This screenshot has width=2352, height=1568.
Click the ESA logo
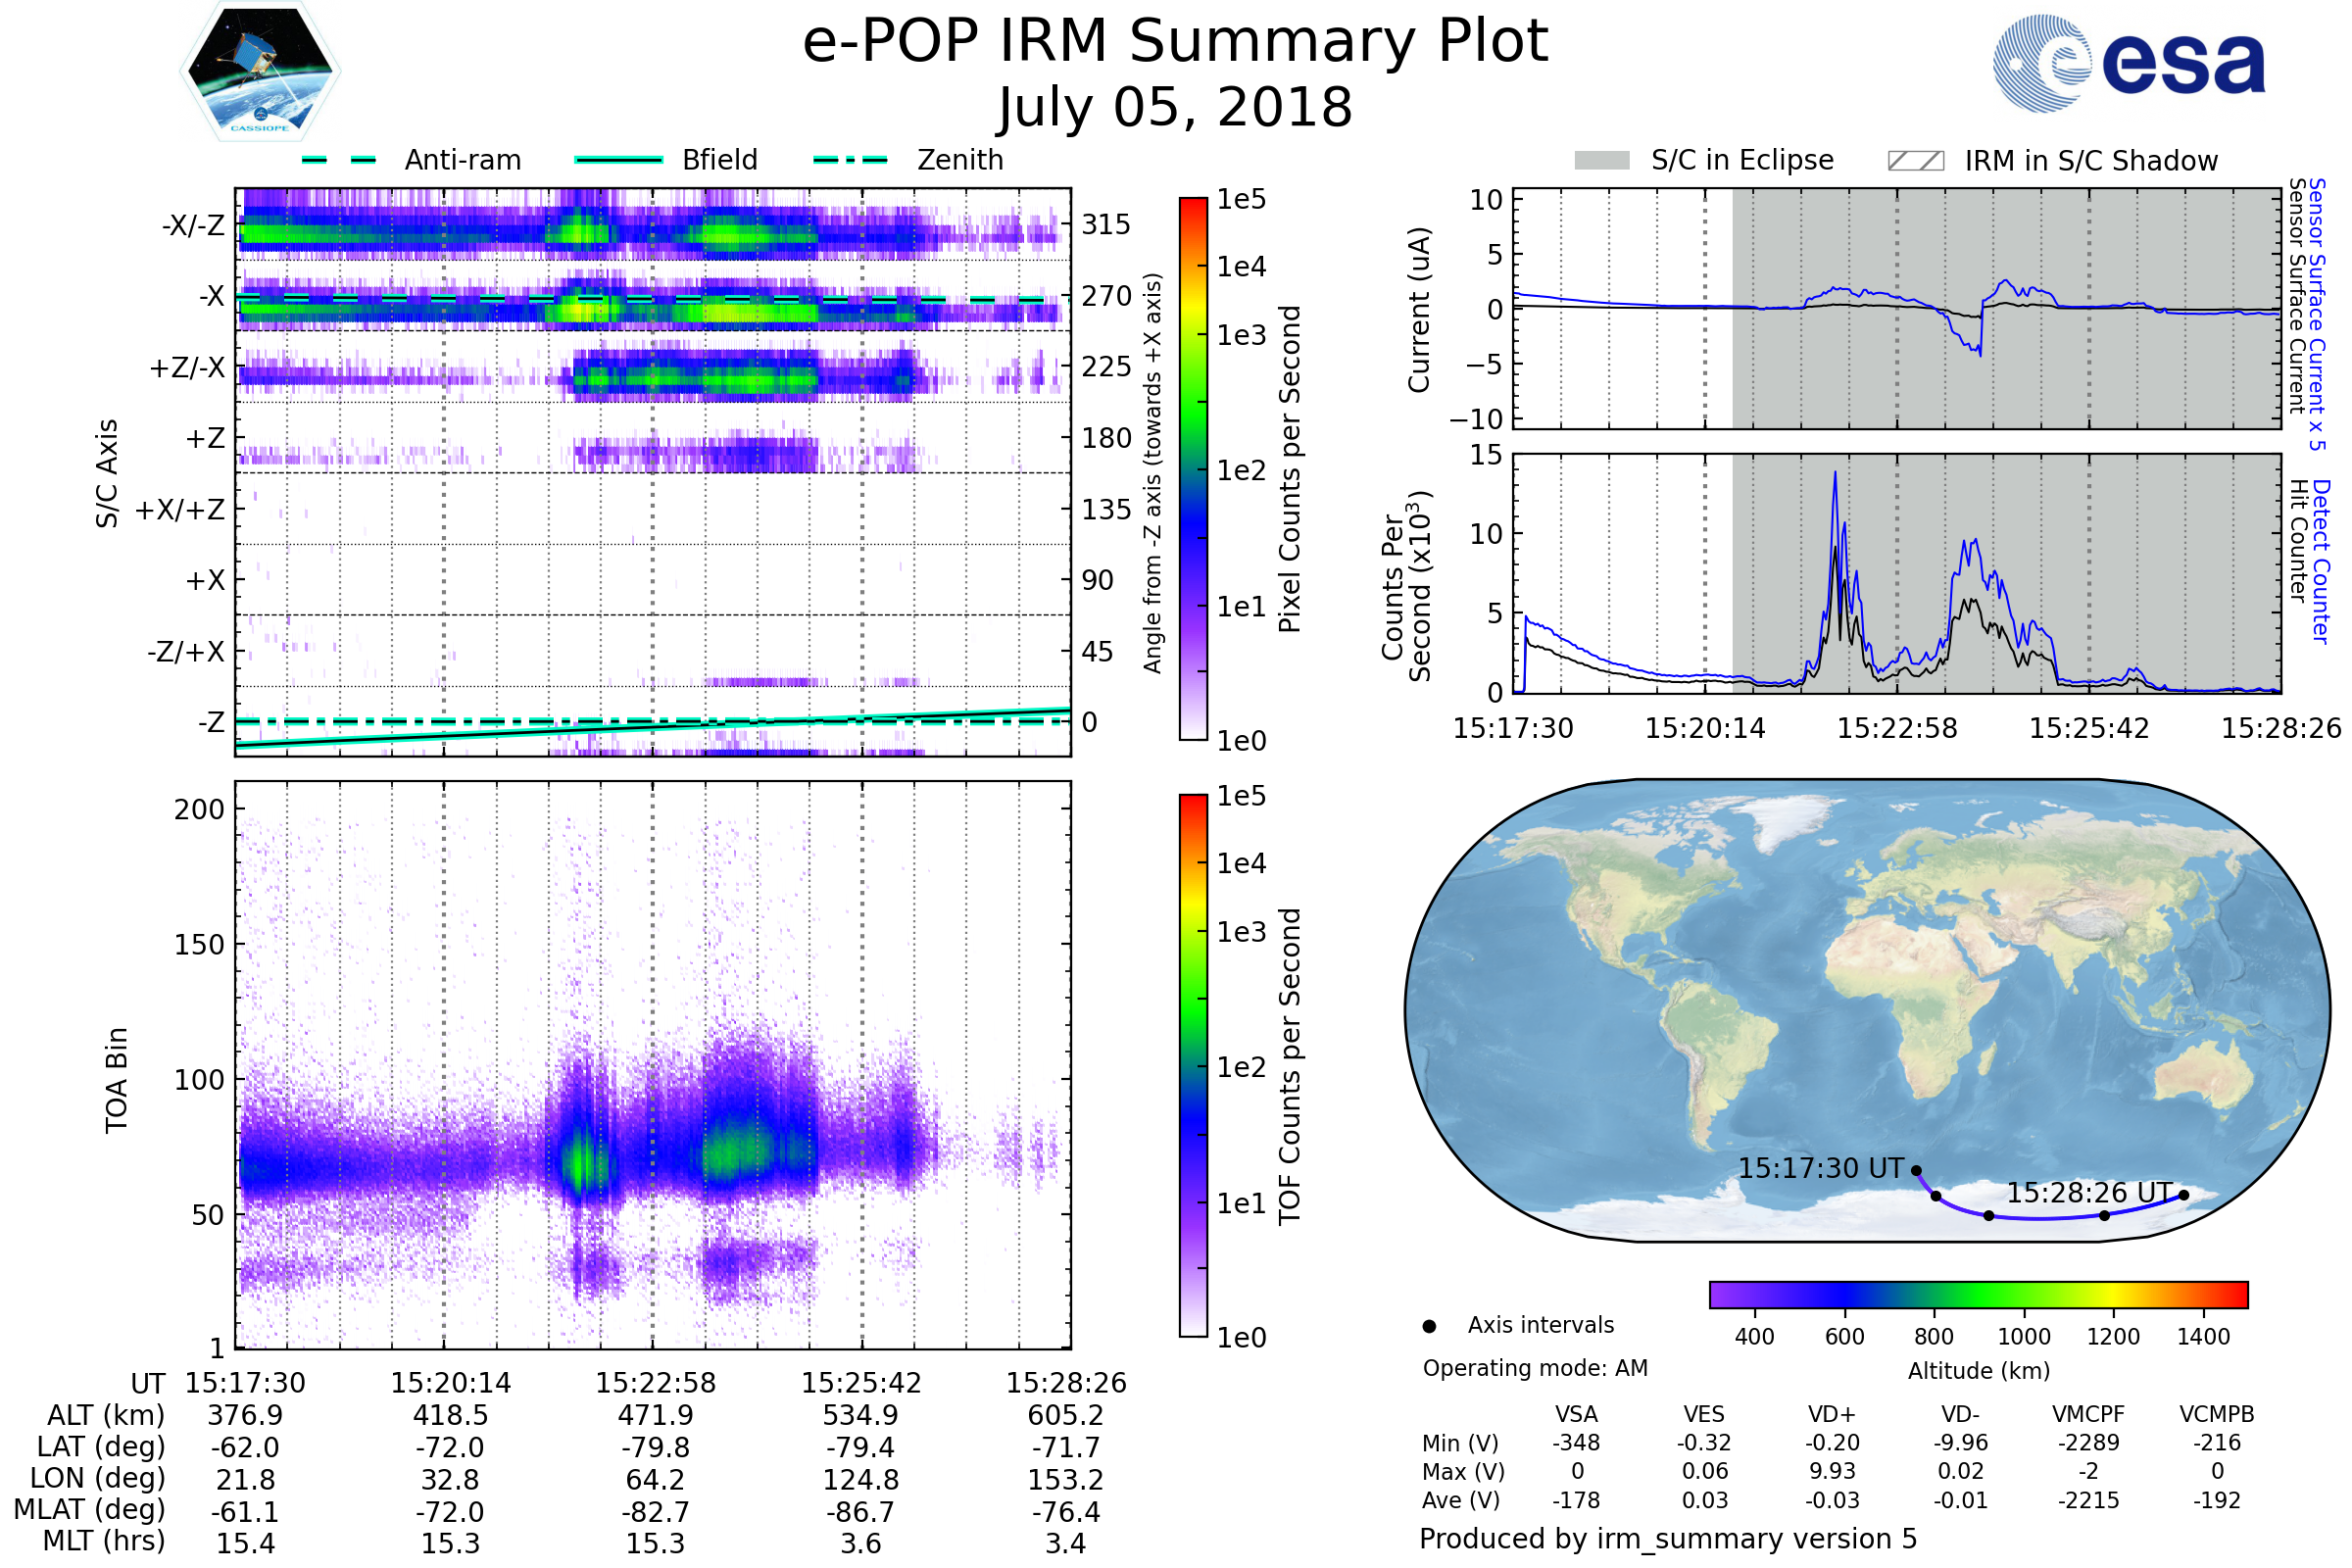tap(2128, 62)
